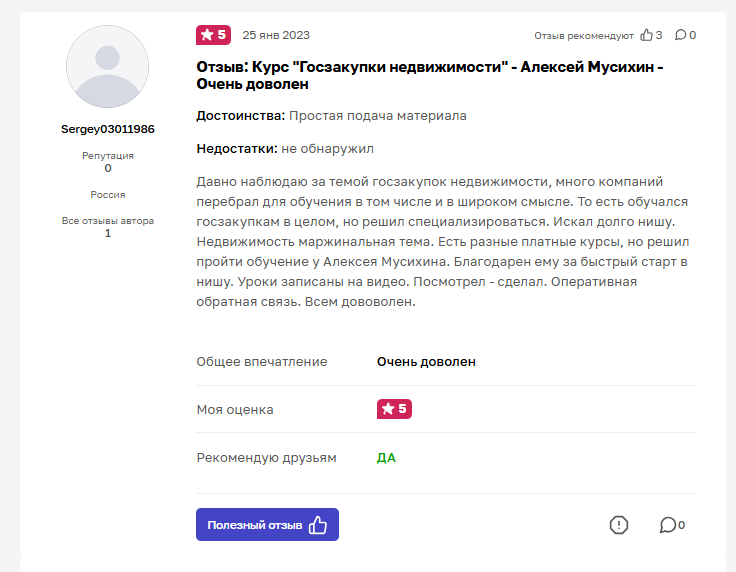Click the main review text paragraph
Viewport: 736px width, 572px height.
click(x=443, y=242)
